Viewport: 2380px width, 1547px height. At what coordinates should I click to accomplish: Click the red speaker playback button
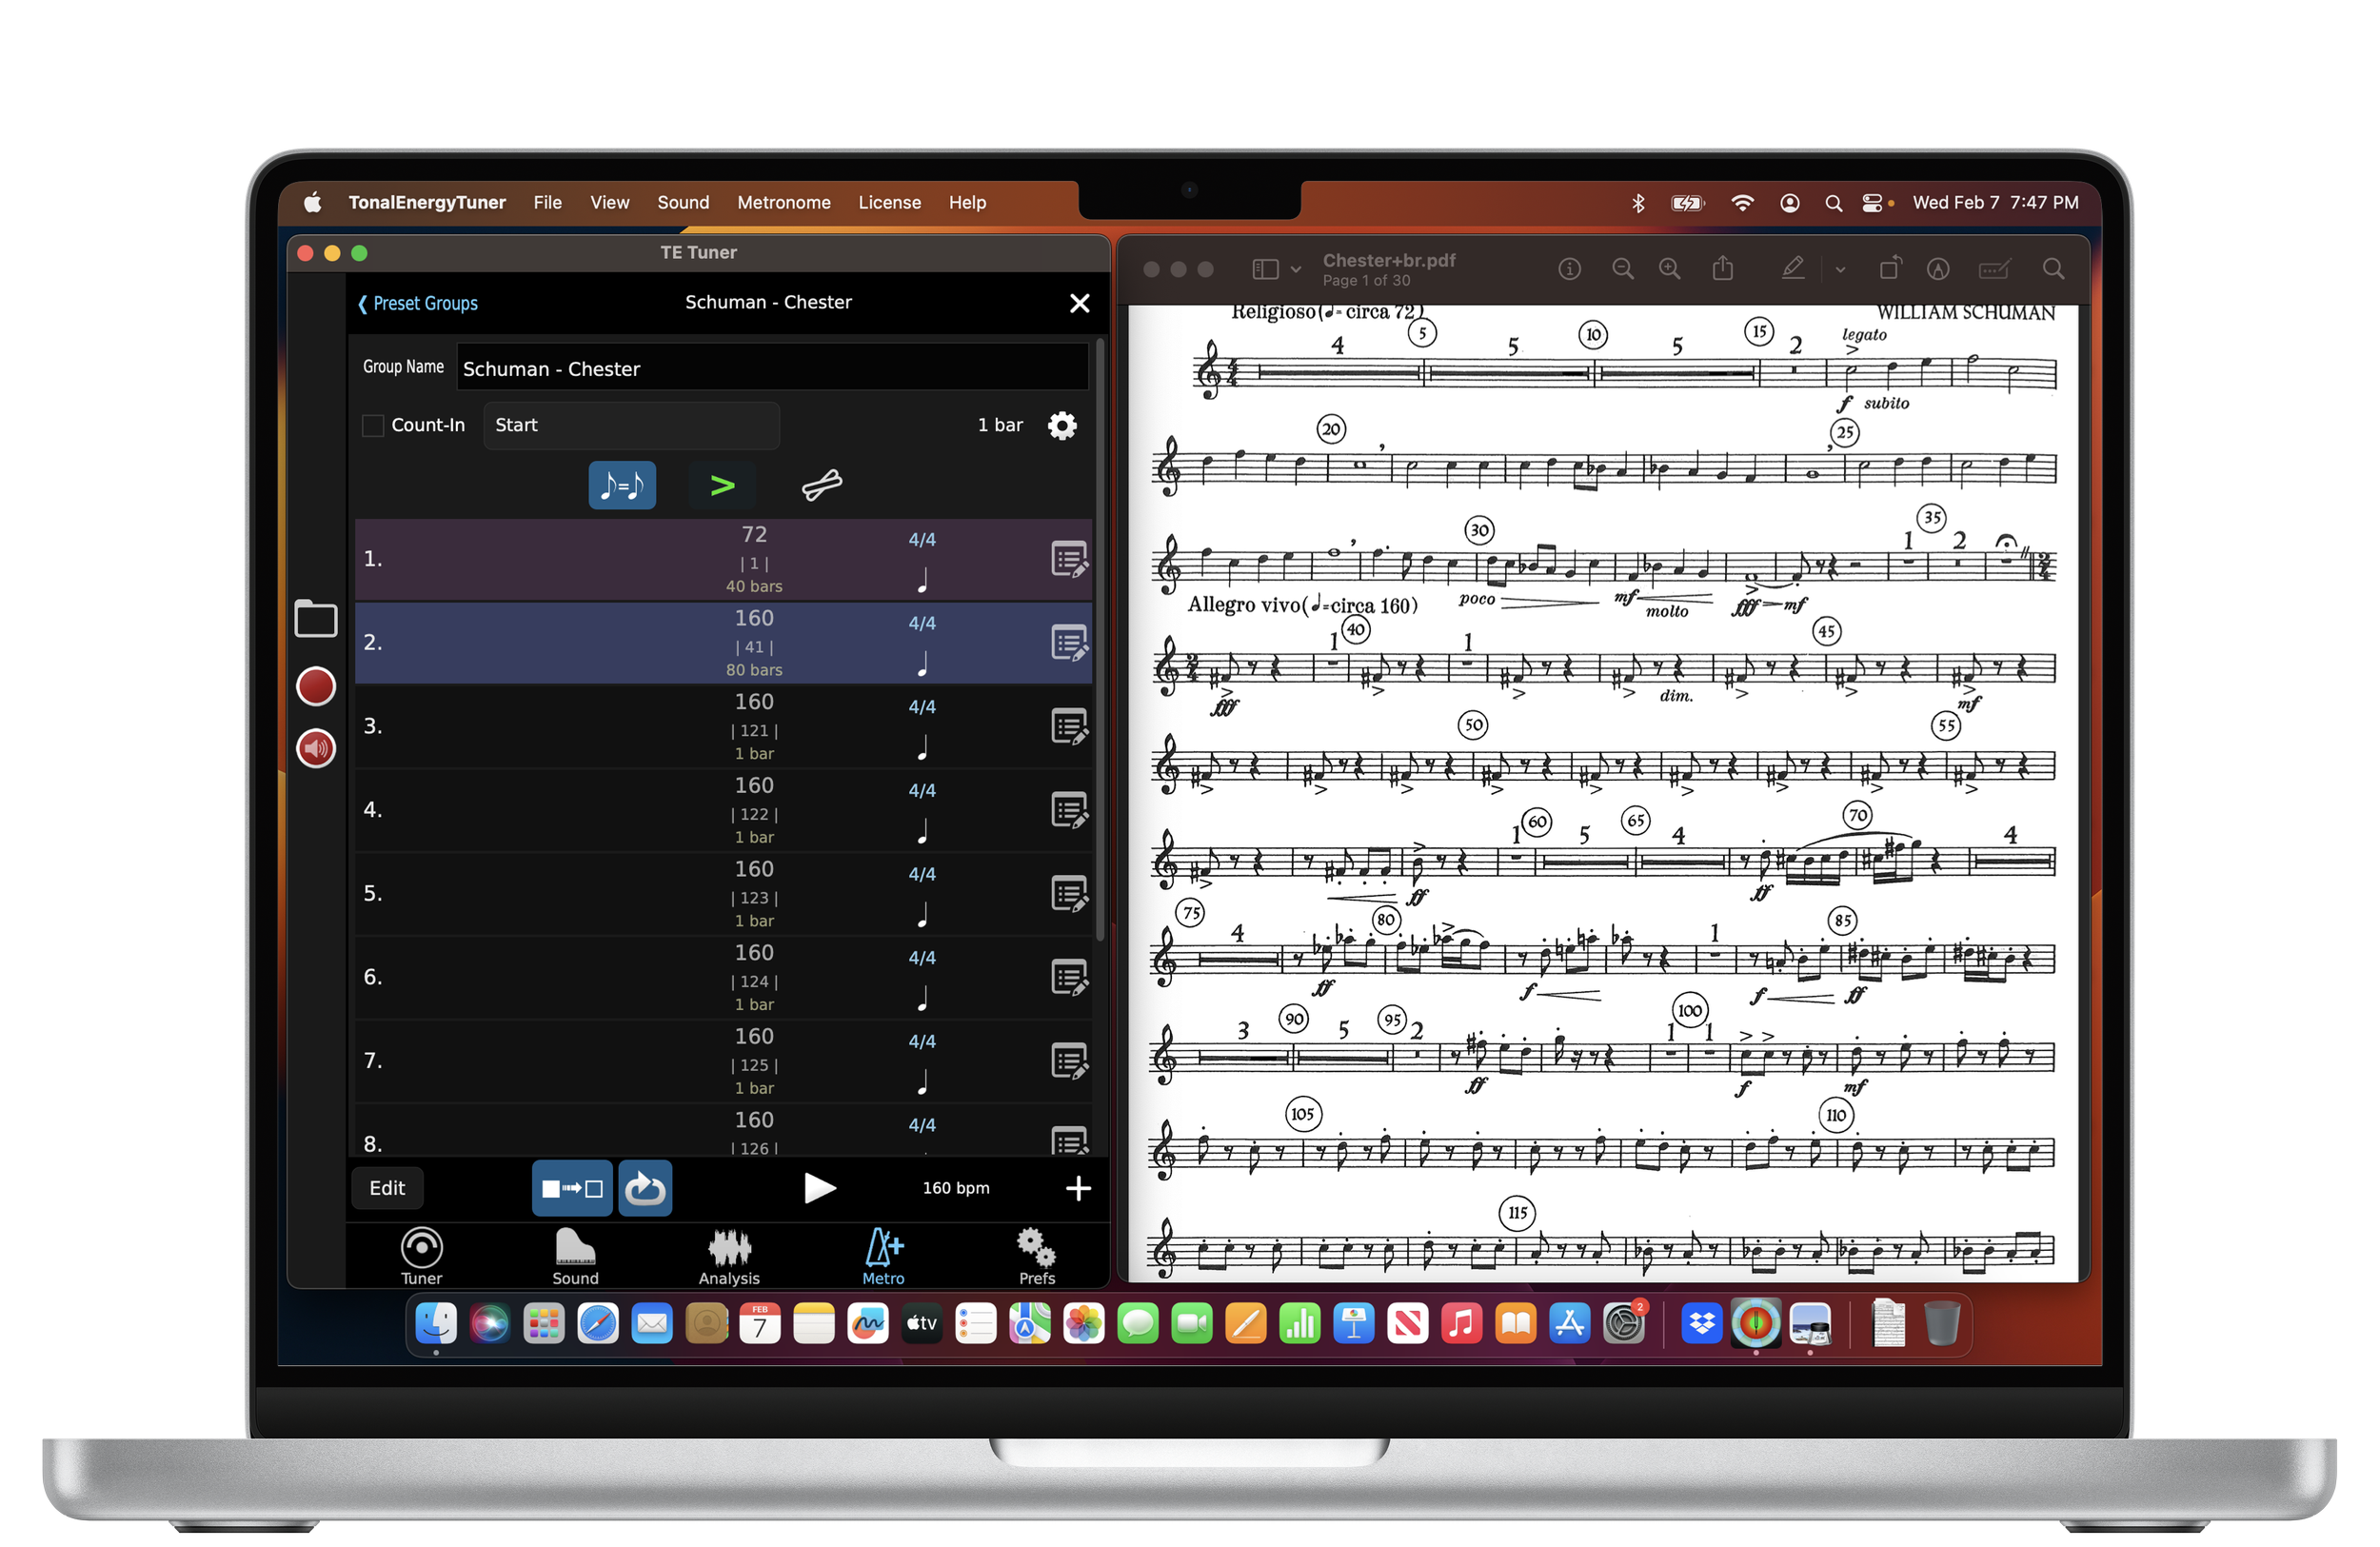pos(315,749)
